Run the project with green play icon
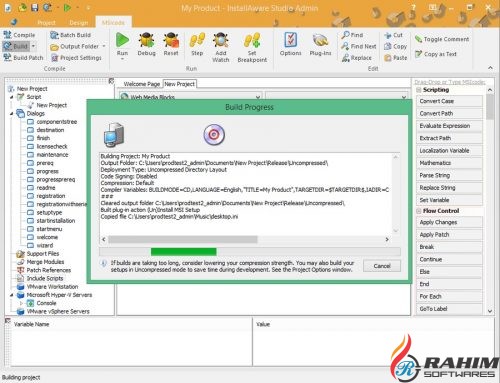The height and width of the screenshot is (383, 500). (x=122, y=40)
